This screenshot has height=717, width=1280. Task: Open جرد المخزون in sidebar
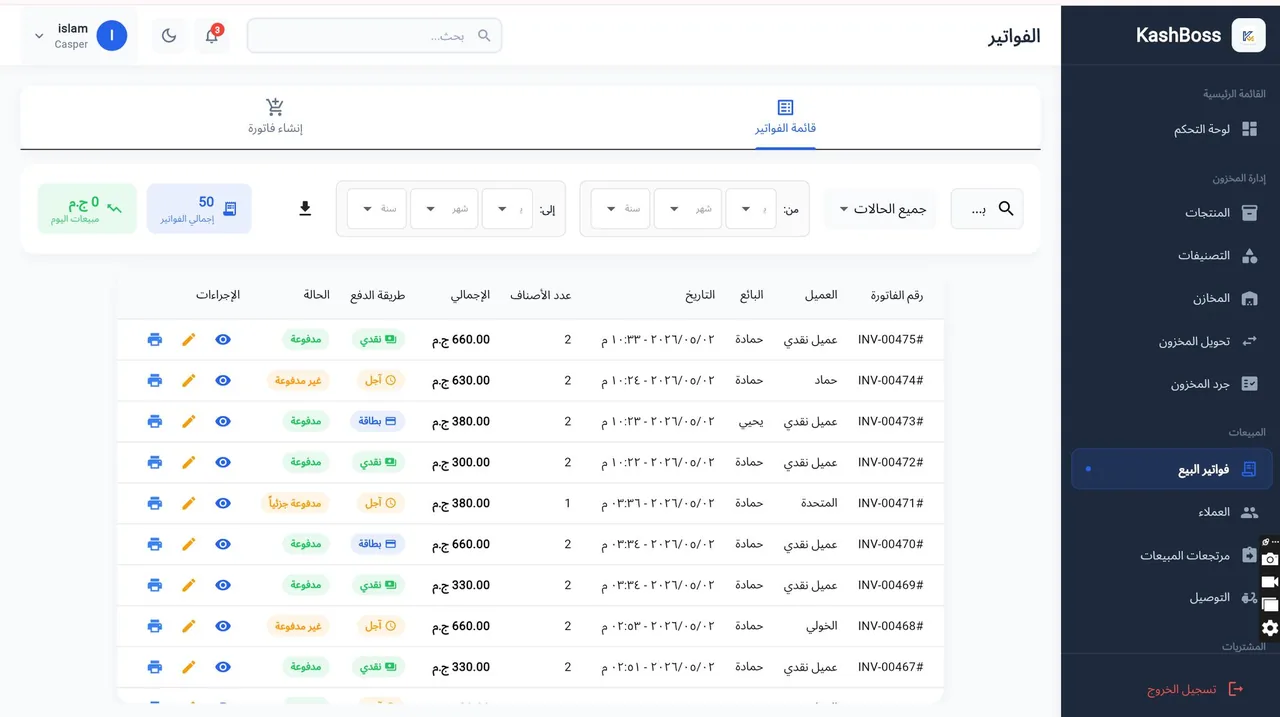(x=1170, y=384)
